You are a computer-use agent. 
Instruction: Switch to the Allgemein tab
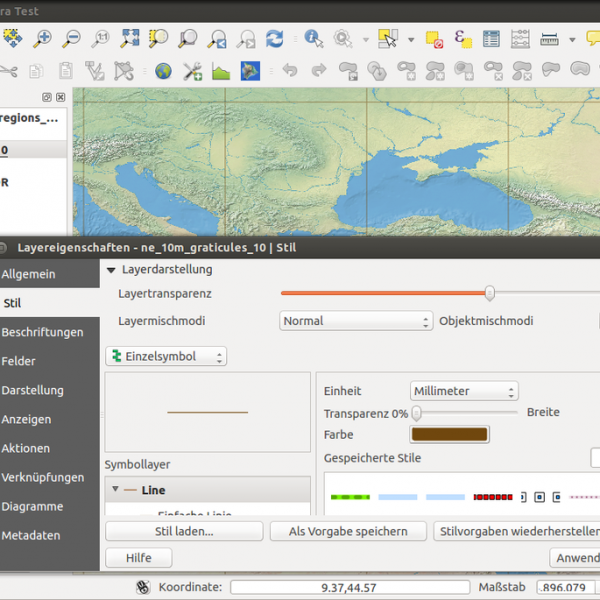coord(50,274)
